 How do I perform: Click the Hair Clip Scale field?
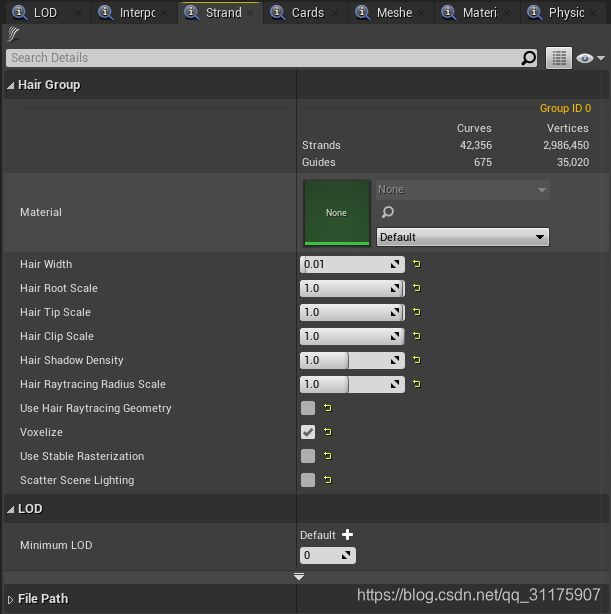tap(352, 336)
